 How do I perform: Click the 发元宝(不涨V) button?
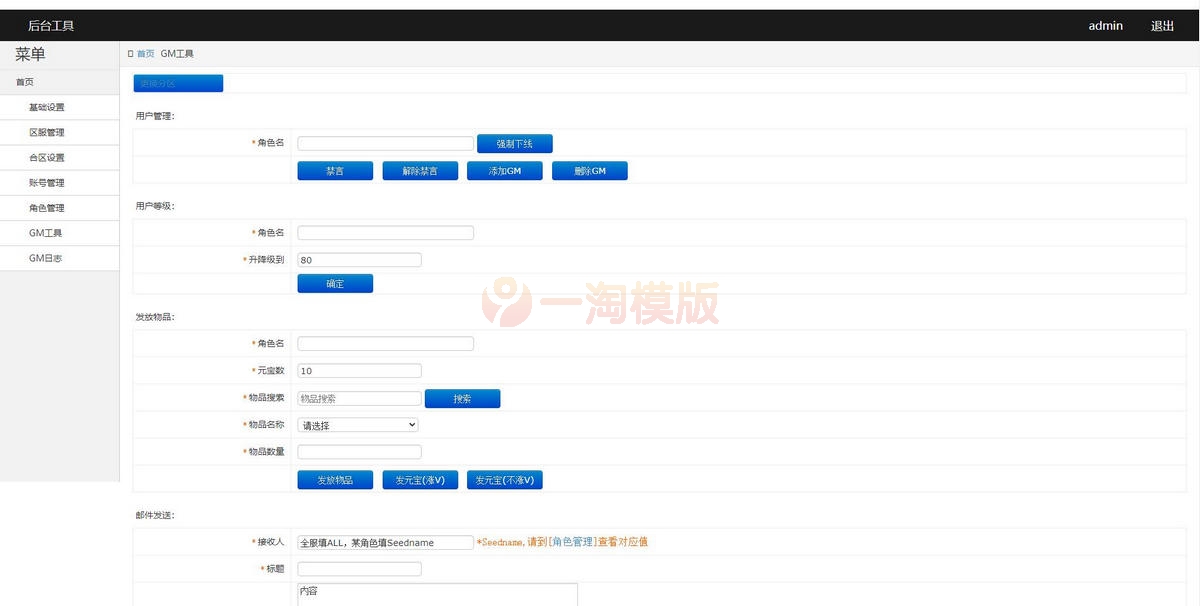coord(505,479)
